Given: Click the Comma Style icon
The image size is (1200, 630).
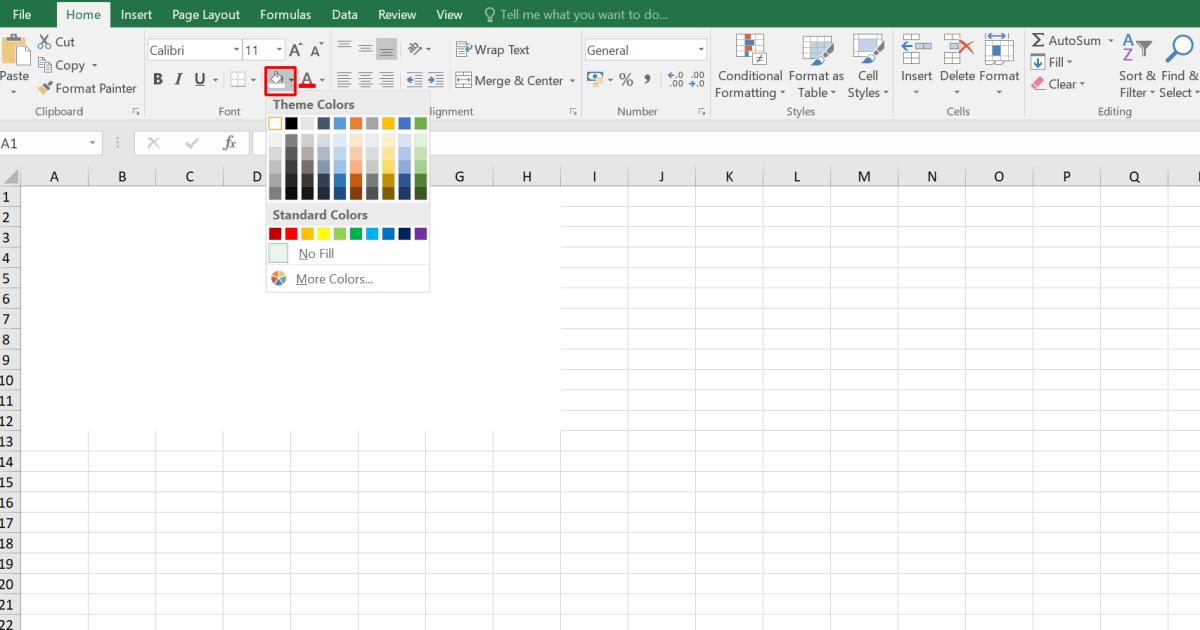Looking at the screenshot, I should [648, 79].
